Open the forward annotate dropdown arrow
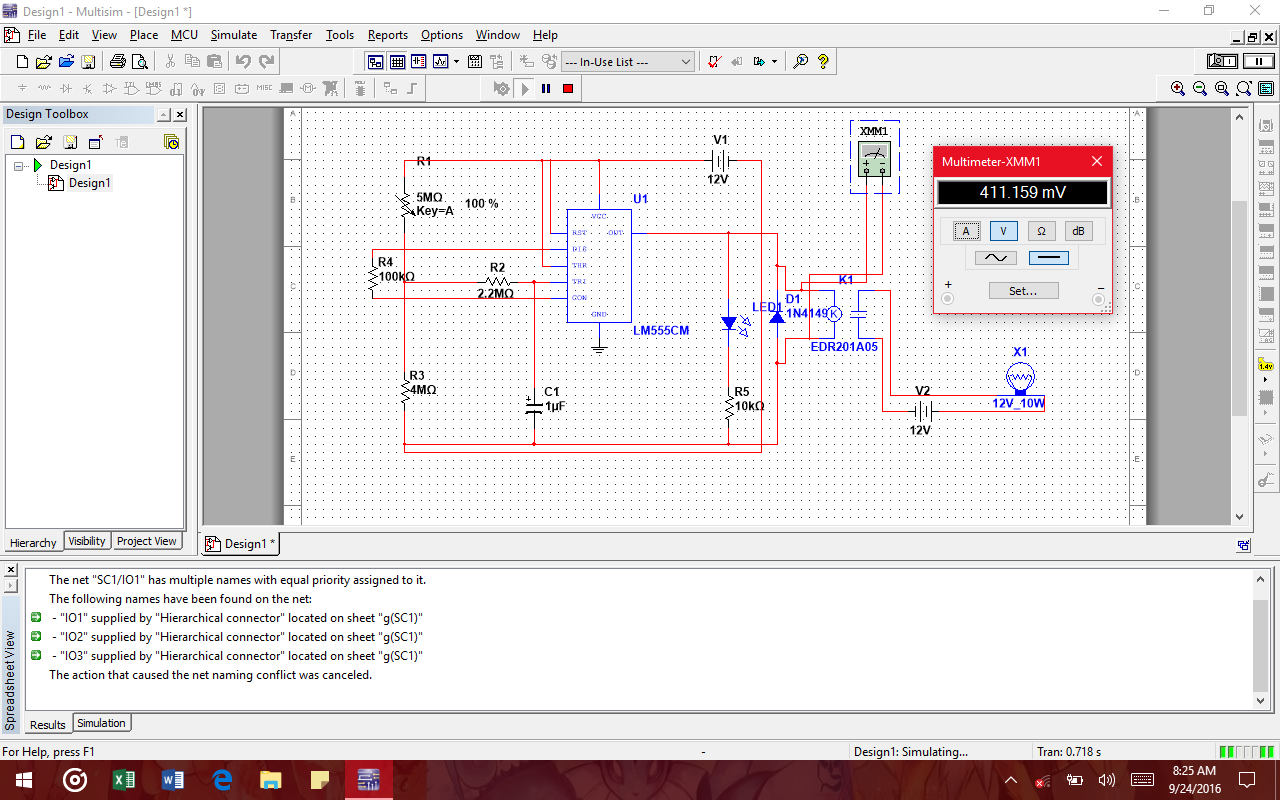 pos(774,62)
